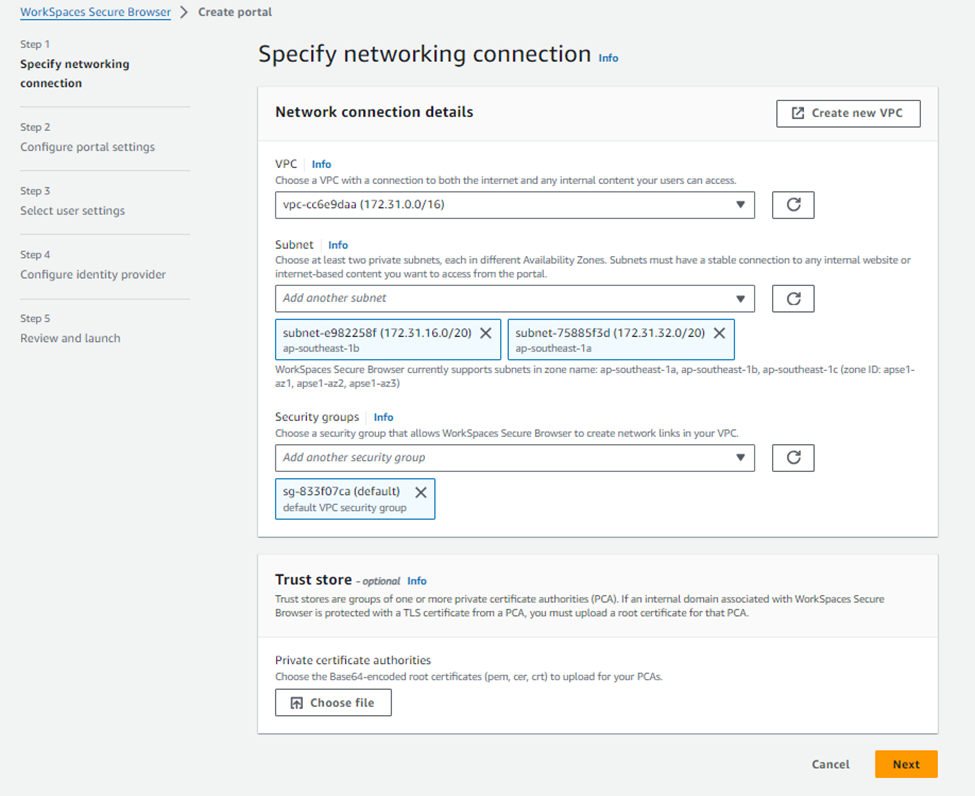Image resolution: width=975 pixels, height=796 pixels.
Task: Remove subnet-e982258f from selected subnets
Action: tap(486, 333)
